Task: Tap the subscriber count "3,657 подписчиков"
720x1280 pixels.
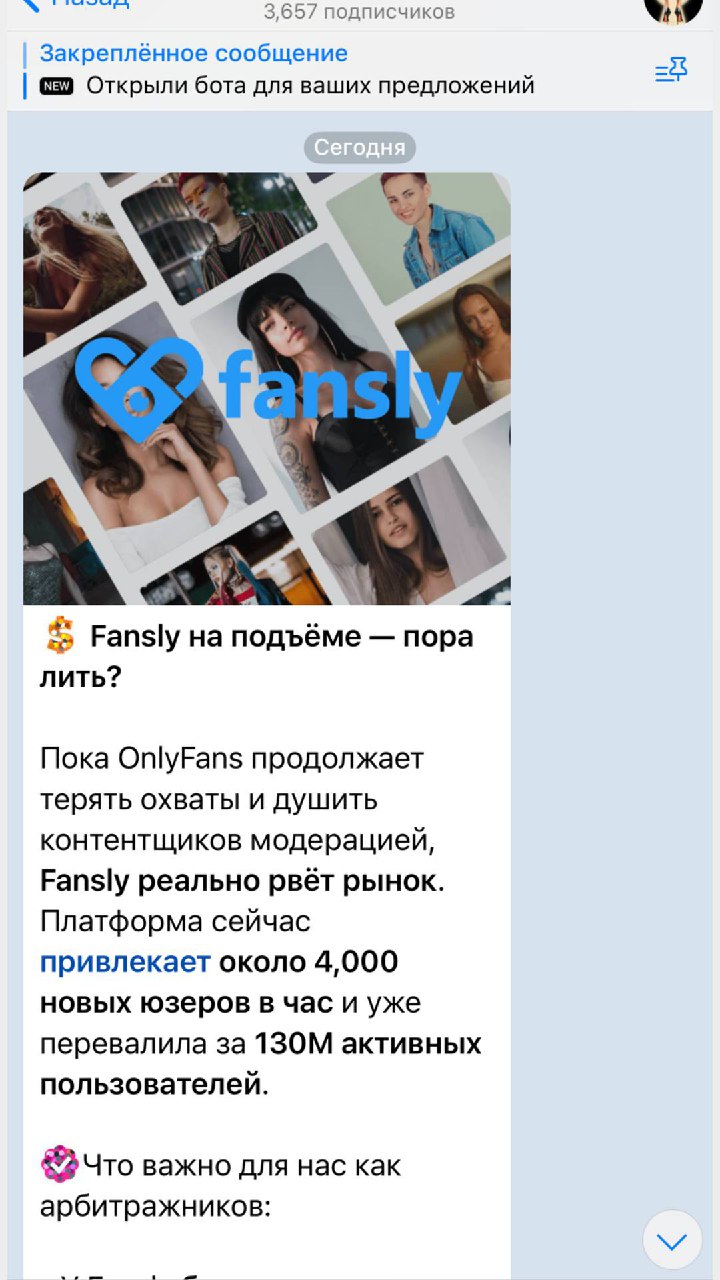Action: pyautogui.click(x=359, y=12)
